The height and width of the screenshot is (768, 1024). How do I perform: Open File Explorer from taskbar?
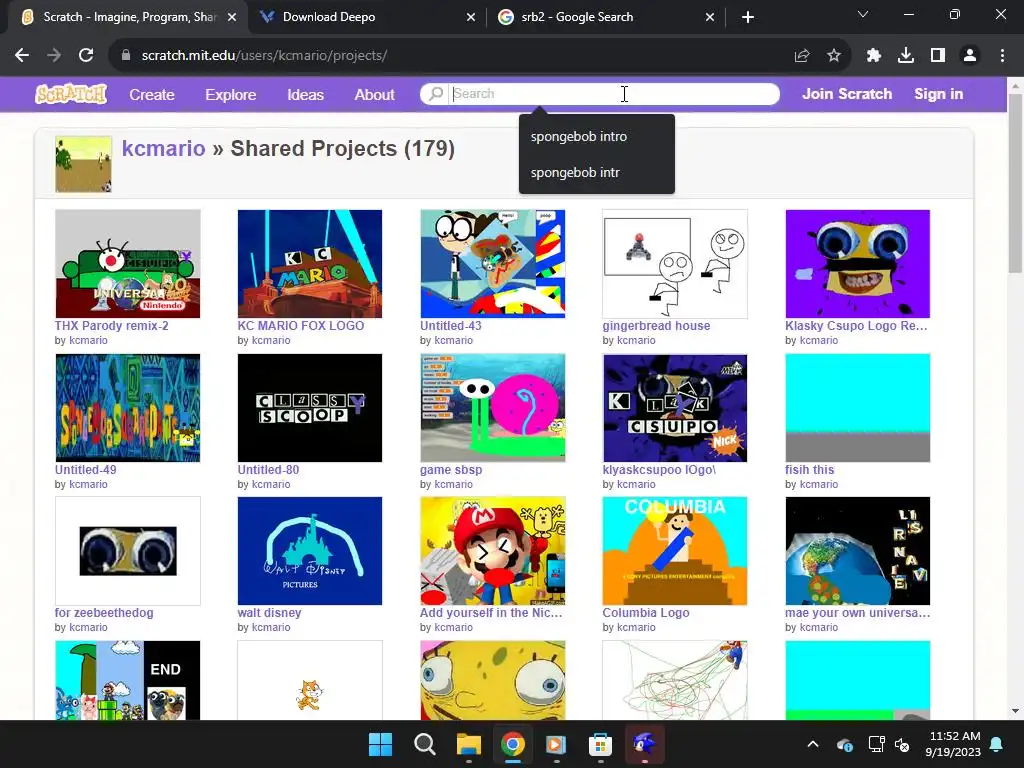pyautogui.click(x=469, y=744)
